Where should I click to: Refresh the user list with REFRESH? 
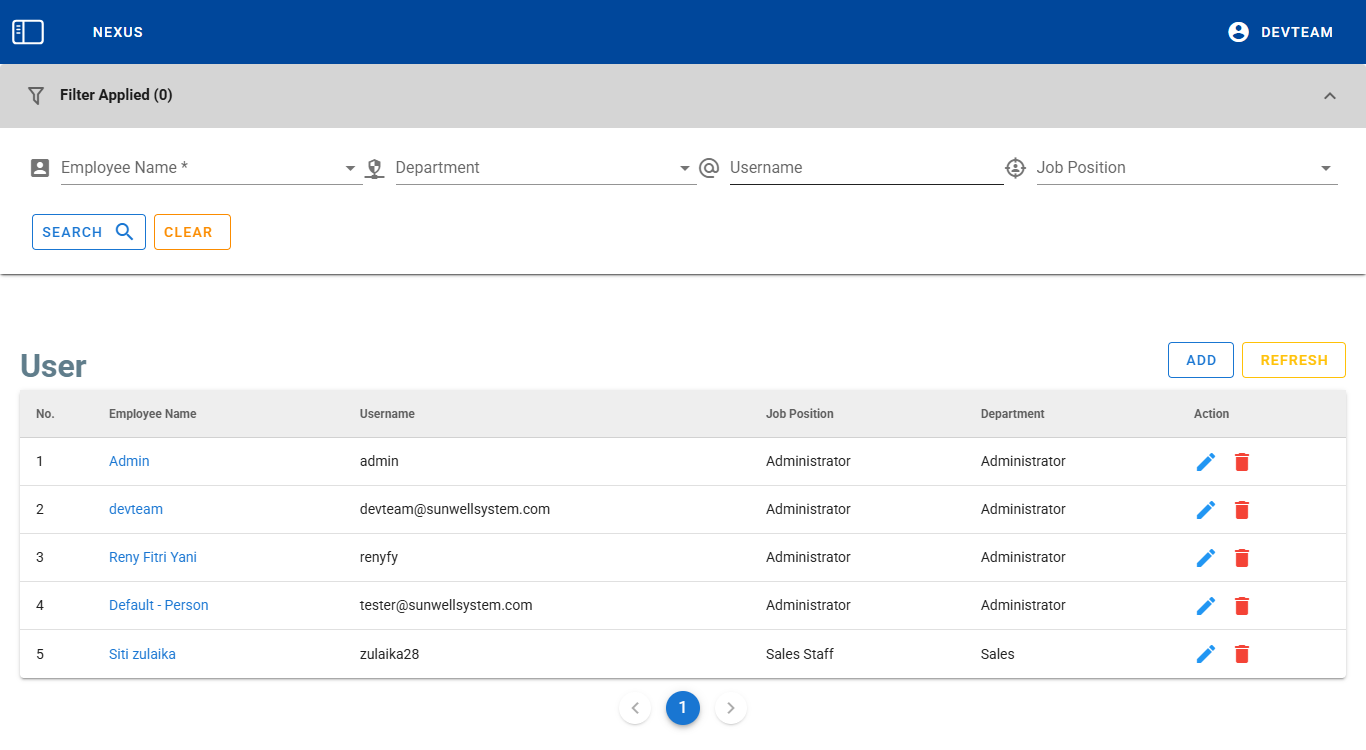[x=1293, y=360]
